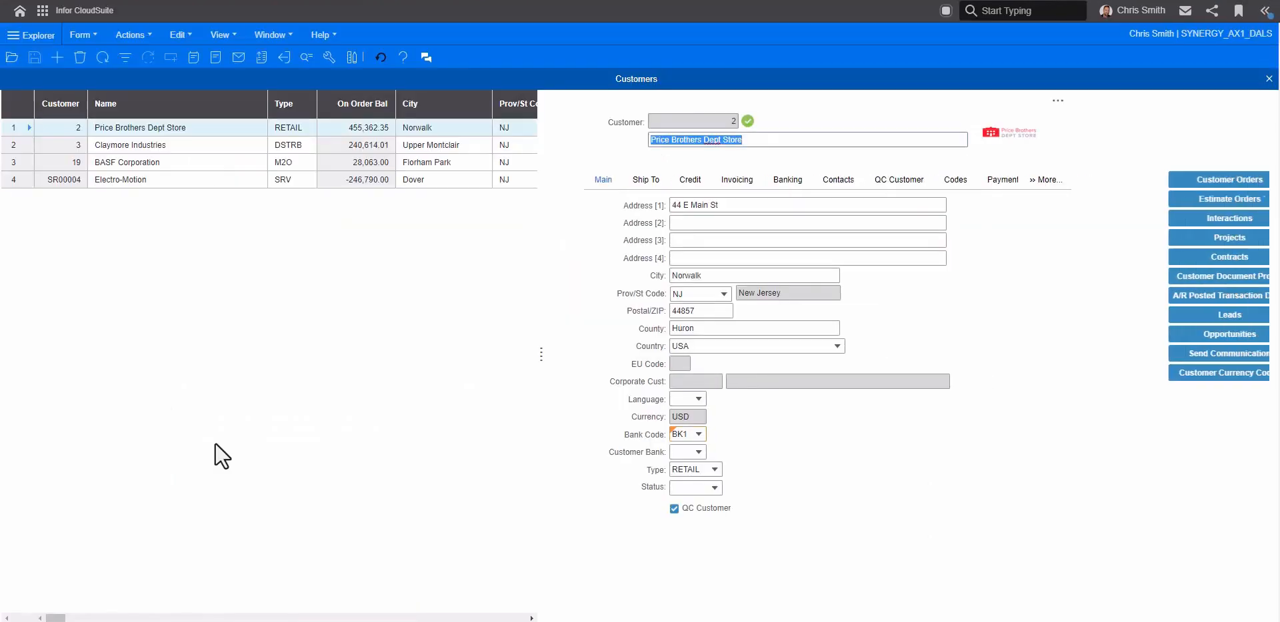This screenshot has width=1280, height=622.
Task: Open help question mark icon
Action: (403, 57)
